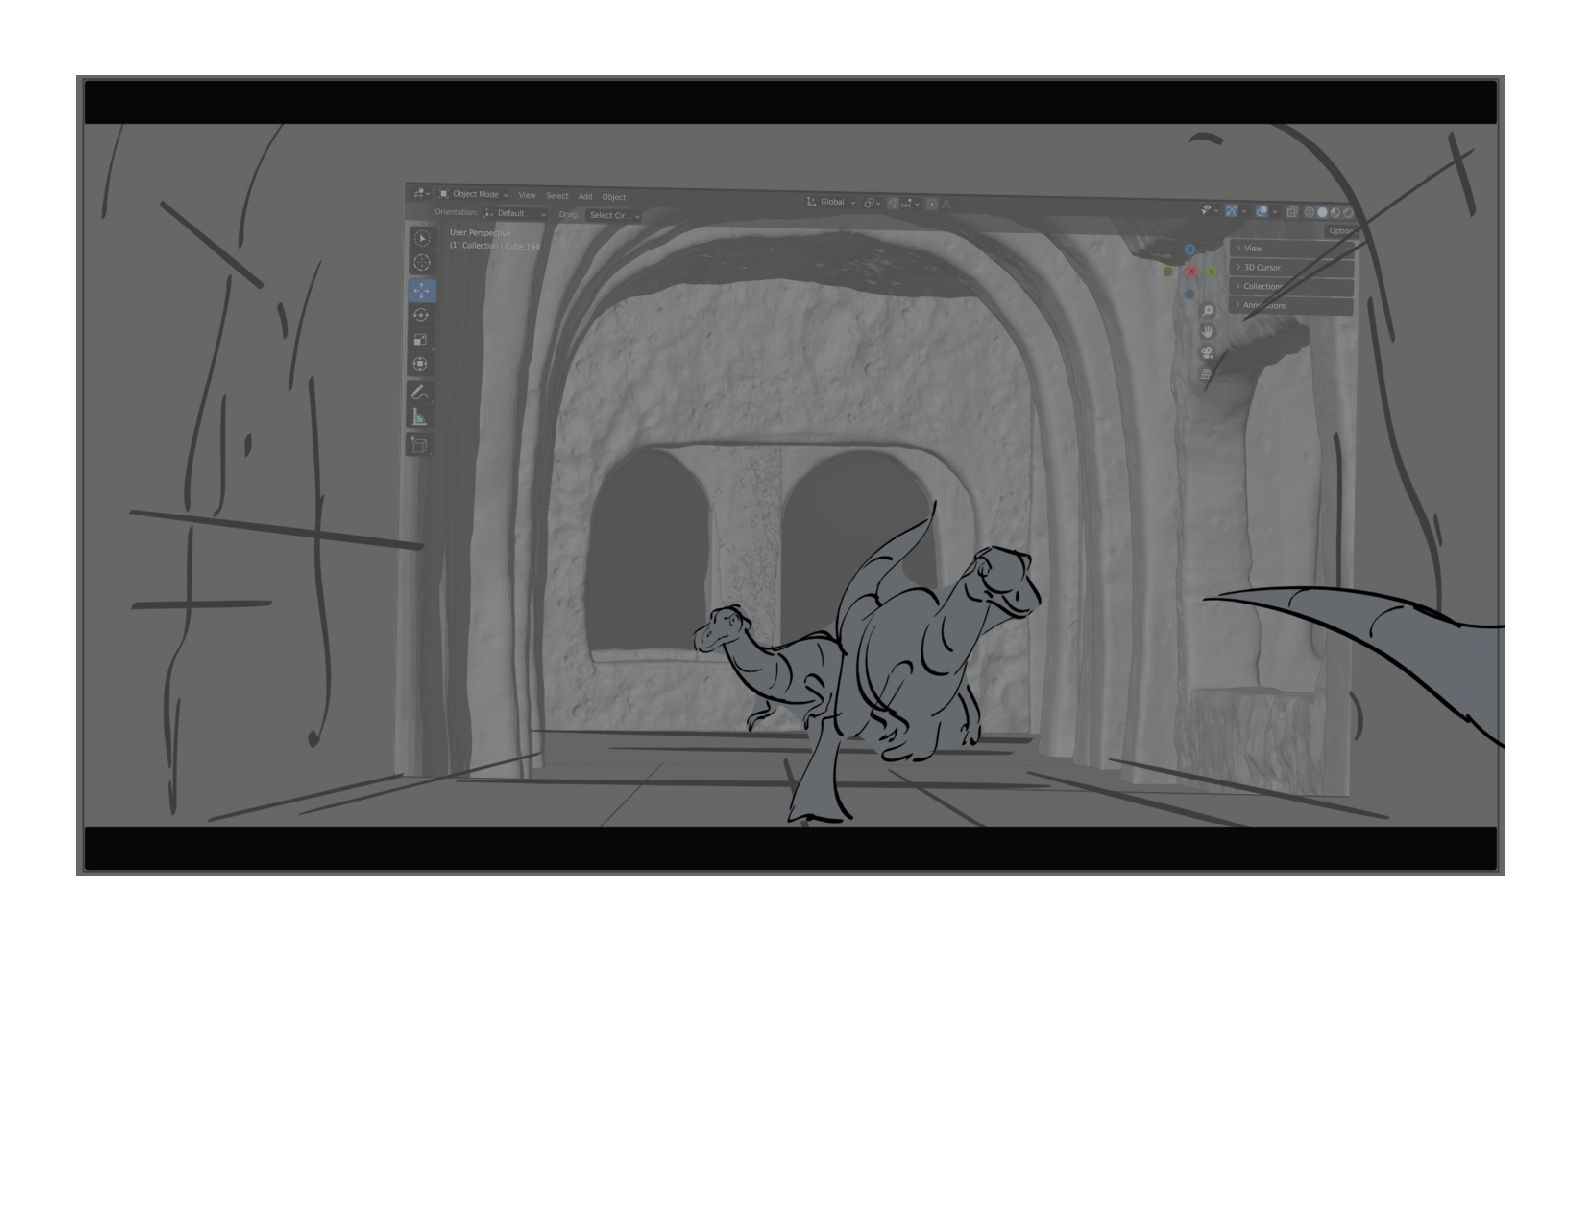Viewport: 1584px width, 1224px height.
Task: Select the Select Box tool
Action: click(x=421, y=238)
